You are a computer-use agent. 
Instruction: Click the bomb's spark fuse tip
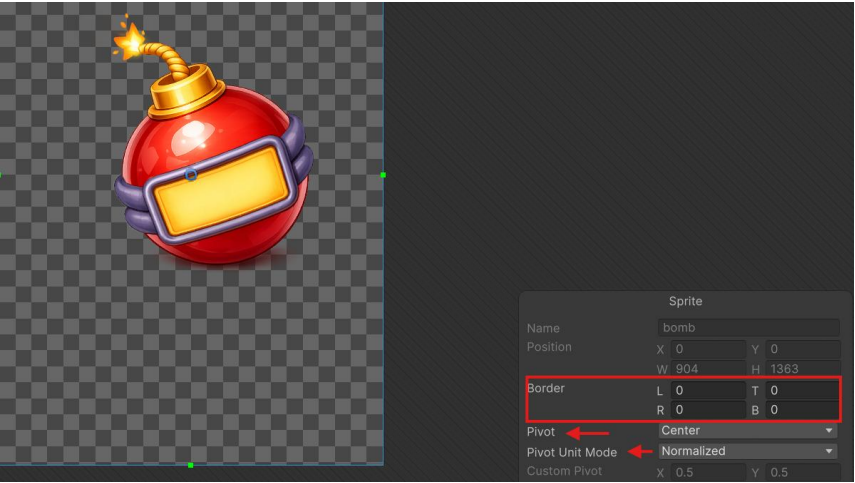click(129, 40)
